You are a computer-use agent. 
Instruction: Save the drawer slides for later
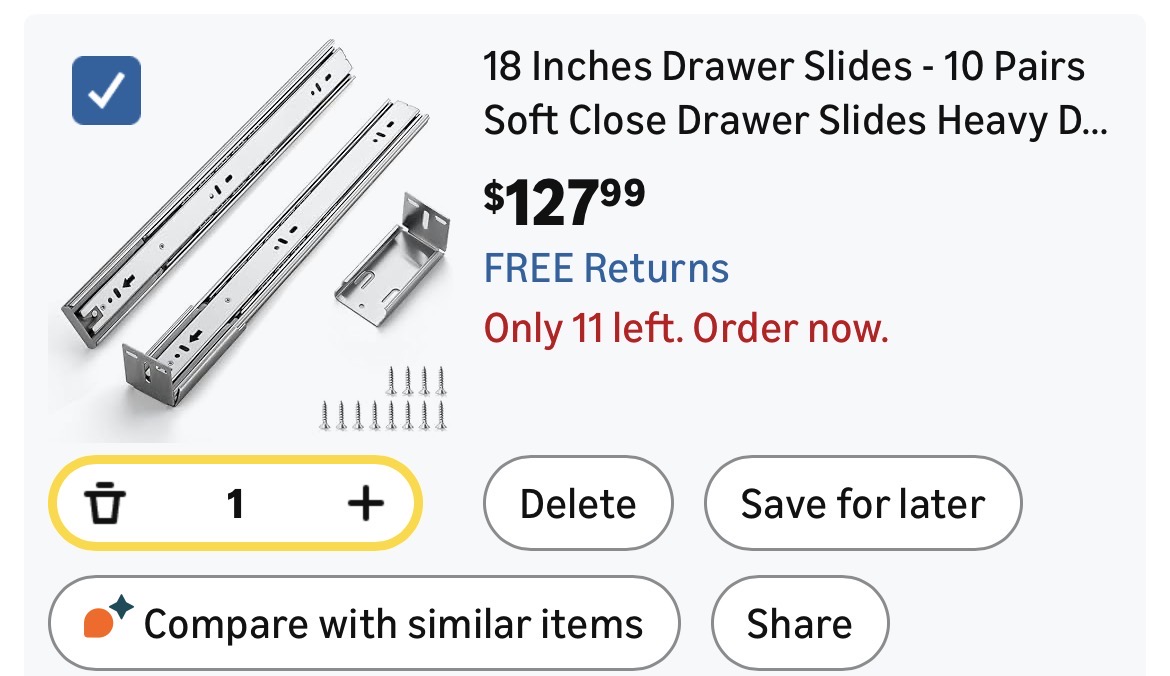(862, 504)
